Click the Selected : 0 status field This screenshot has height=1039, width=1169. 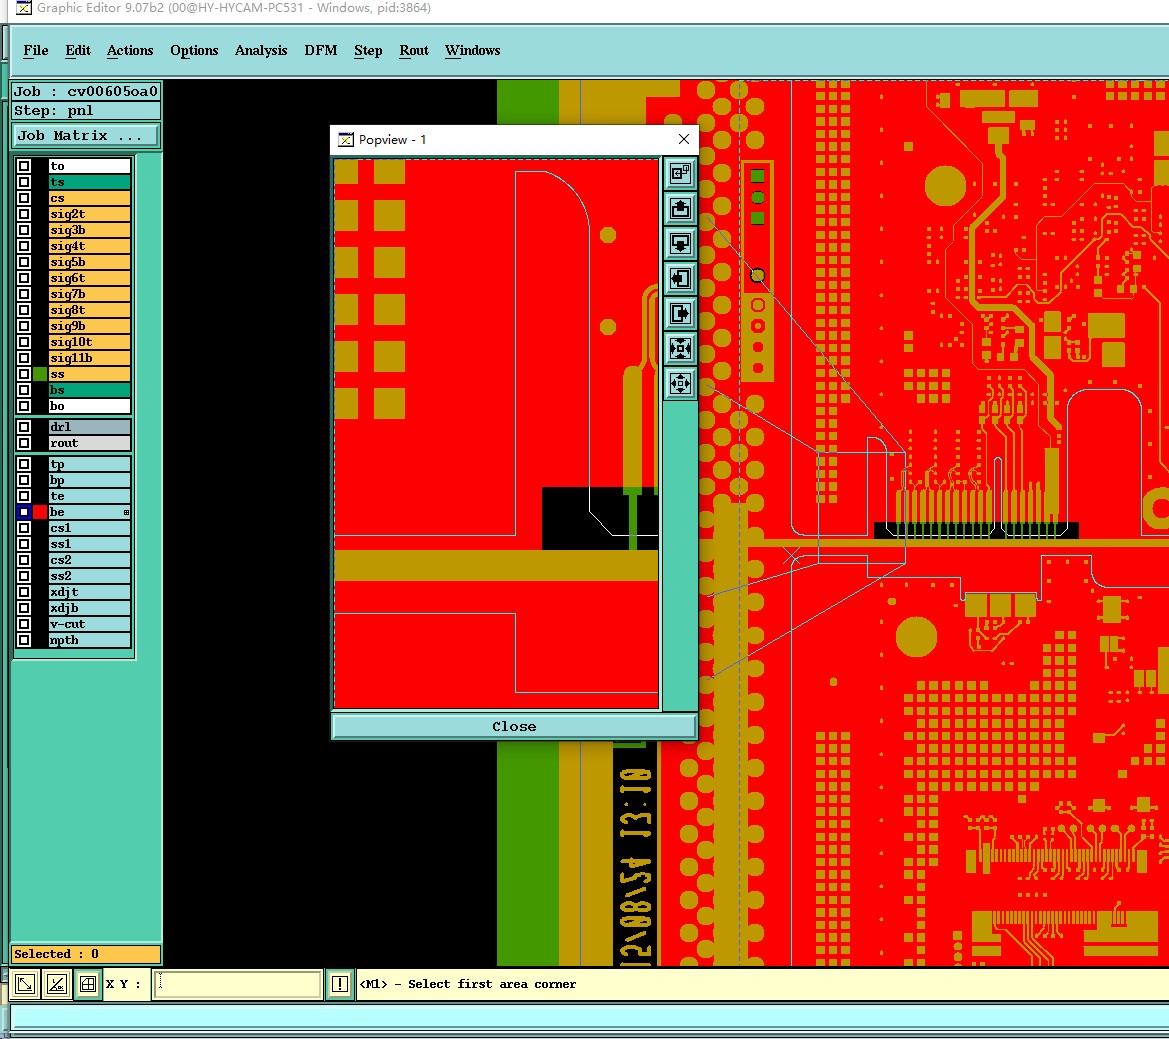[86, 954]
